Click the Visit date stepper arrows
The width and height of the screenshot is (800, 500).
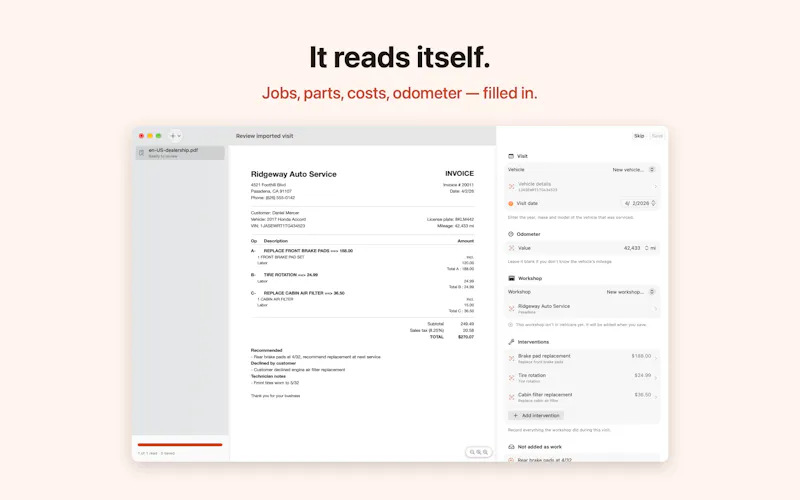653,203
